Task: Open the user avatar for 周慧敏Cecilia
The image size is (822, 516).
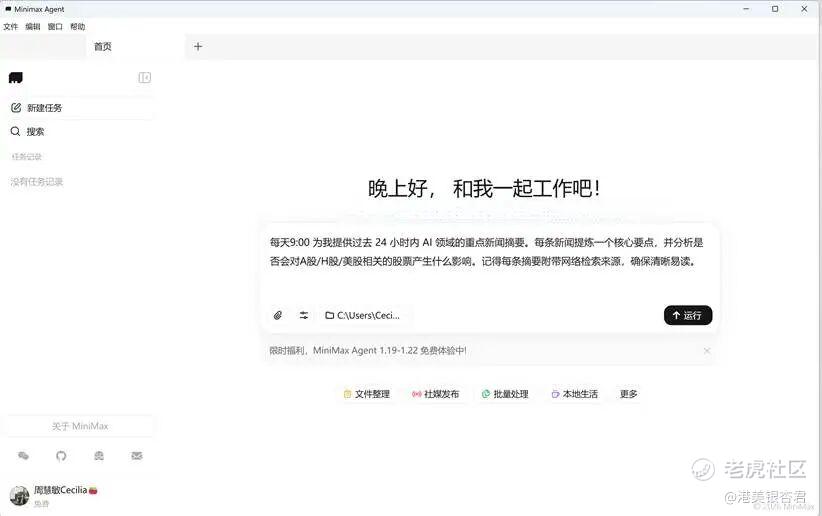Action: 19,496
